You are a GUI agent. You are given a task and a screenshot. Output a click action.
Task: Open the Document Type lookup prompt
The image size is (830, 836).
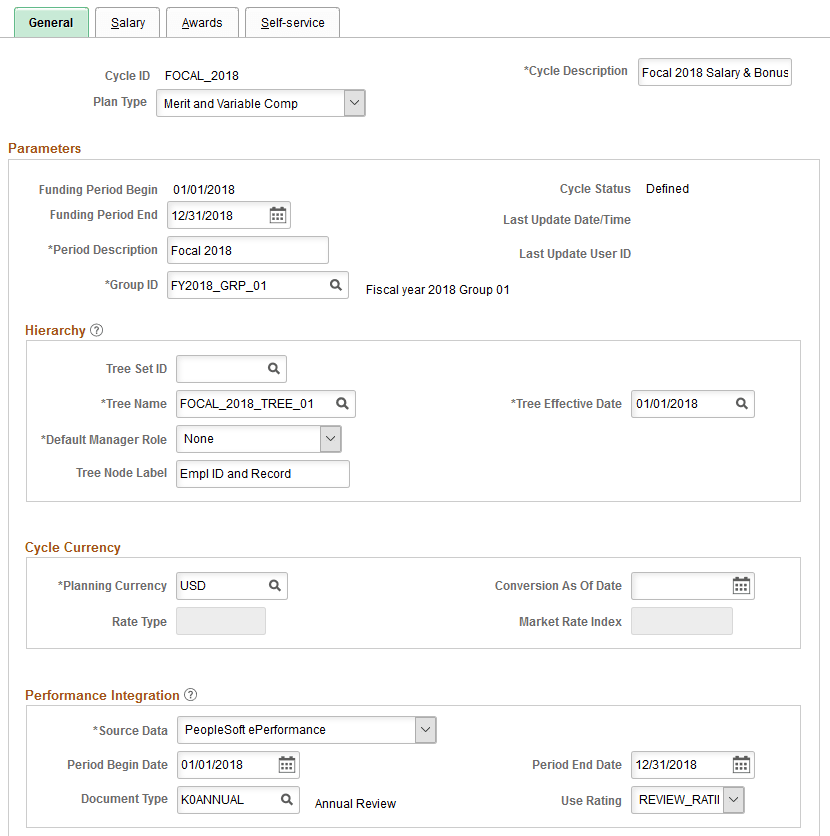288,799
